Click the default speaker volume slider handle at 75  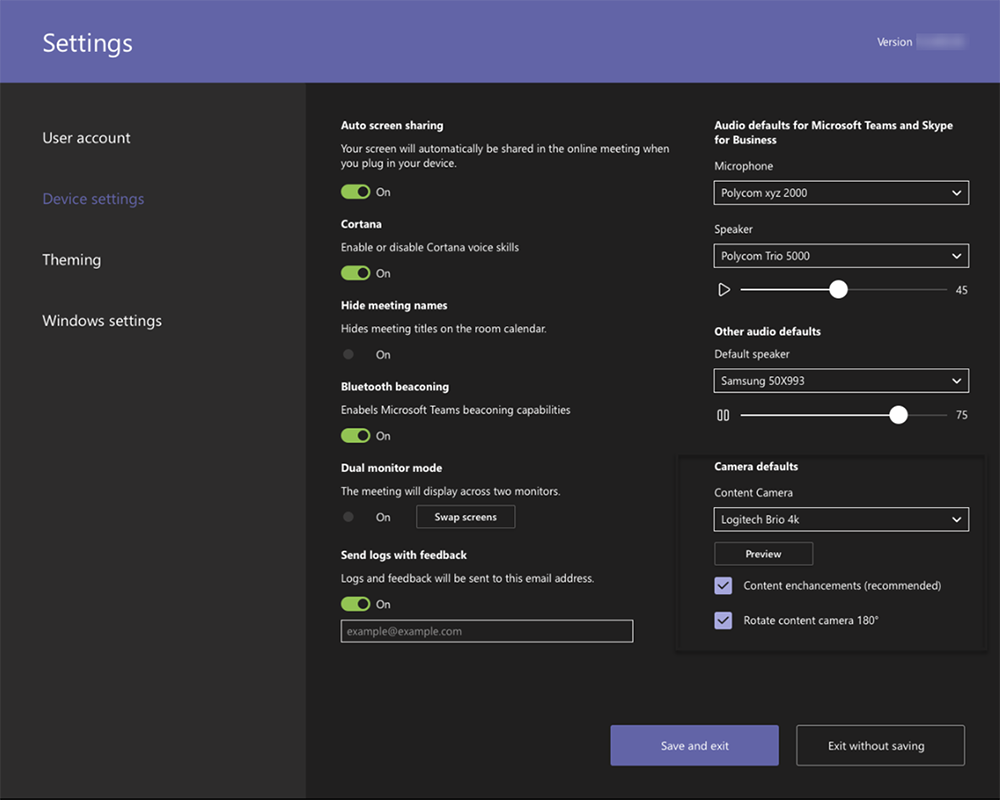898,415
